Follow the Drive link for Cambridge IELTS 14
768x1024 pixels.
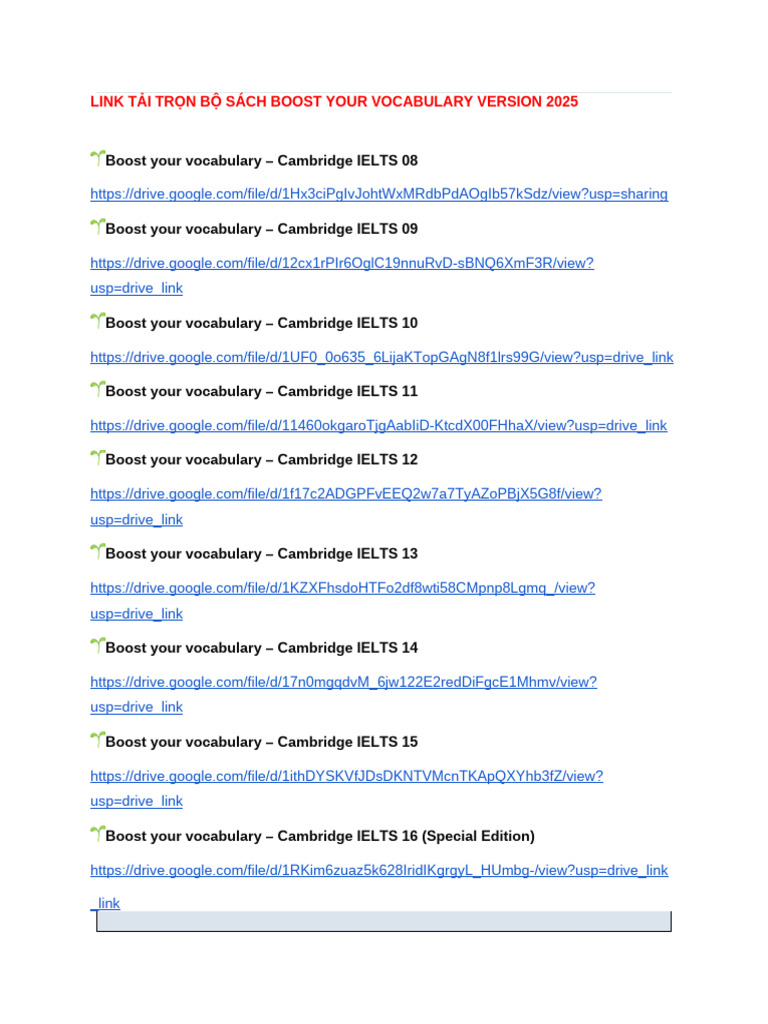pos(343,681)
